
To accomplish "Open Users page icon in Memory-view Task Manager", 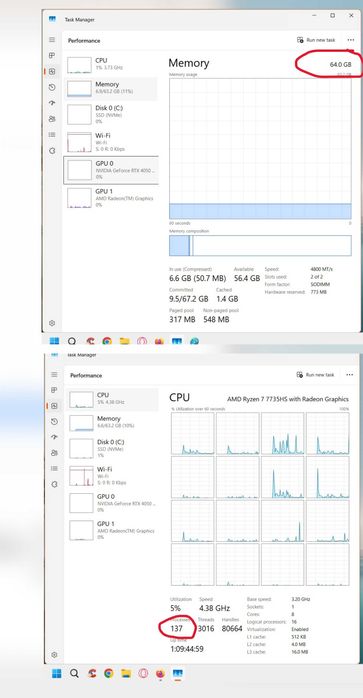I will [x=52, y=119].
